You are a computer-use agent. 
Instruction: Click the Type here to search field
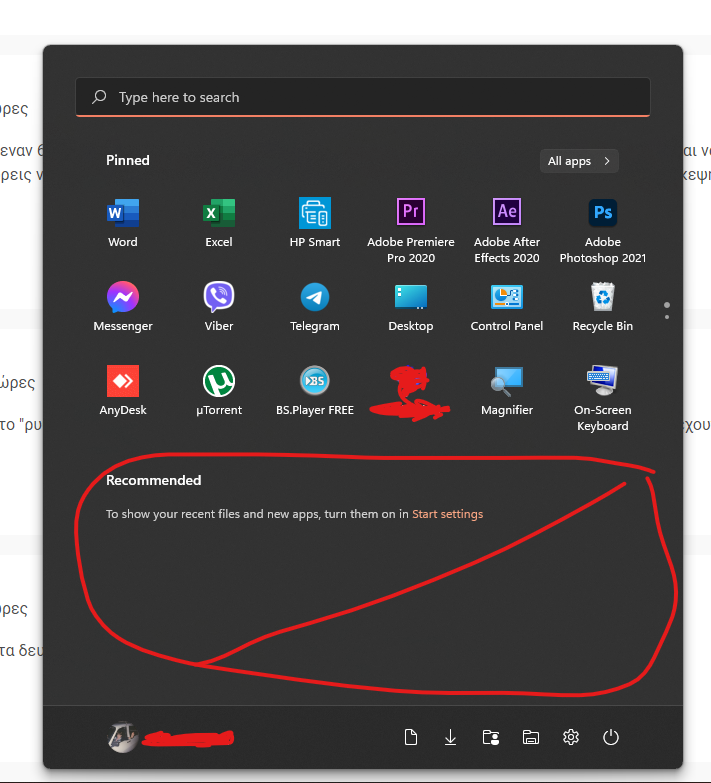tap(363, 97)
